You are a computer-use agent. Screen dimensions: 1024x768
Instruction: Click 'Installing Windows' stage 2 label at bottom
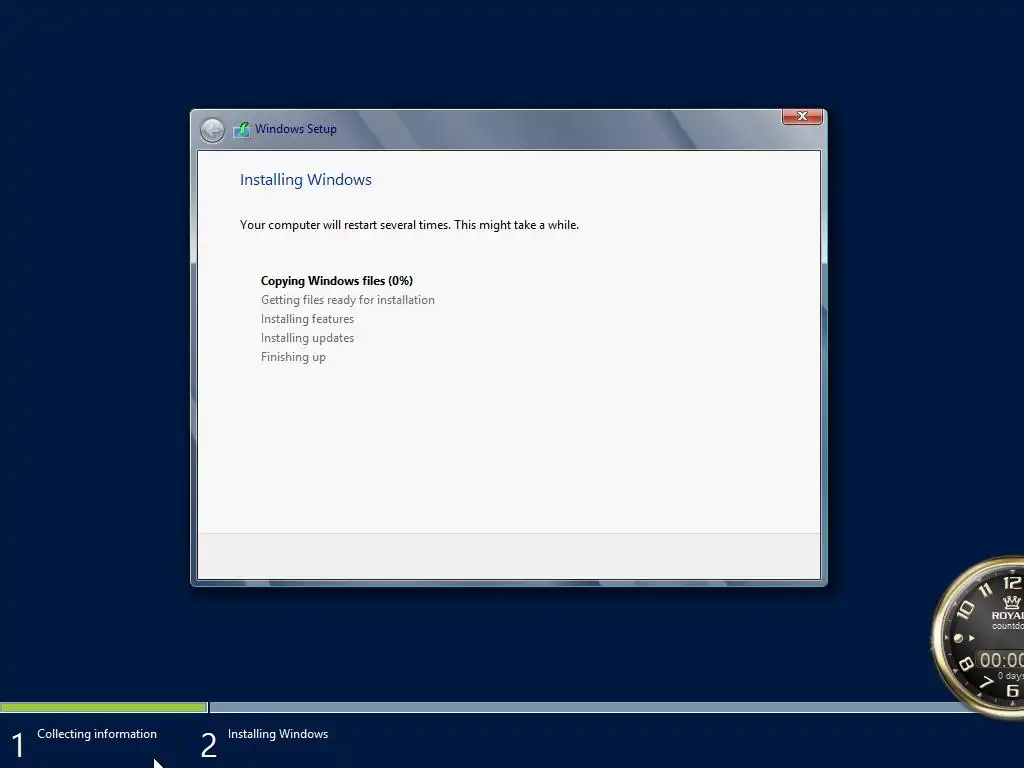pyautogui.click(x=278, y=734)
